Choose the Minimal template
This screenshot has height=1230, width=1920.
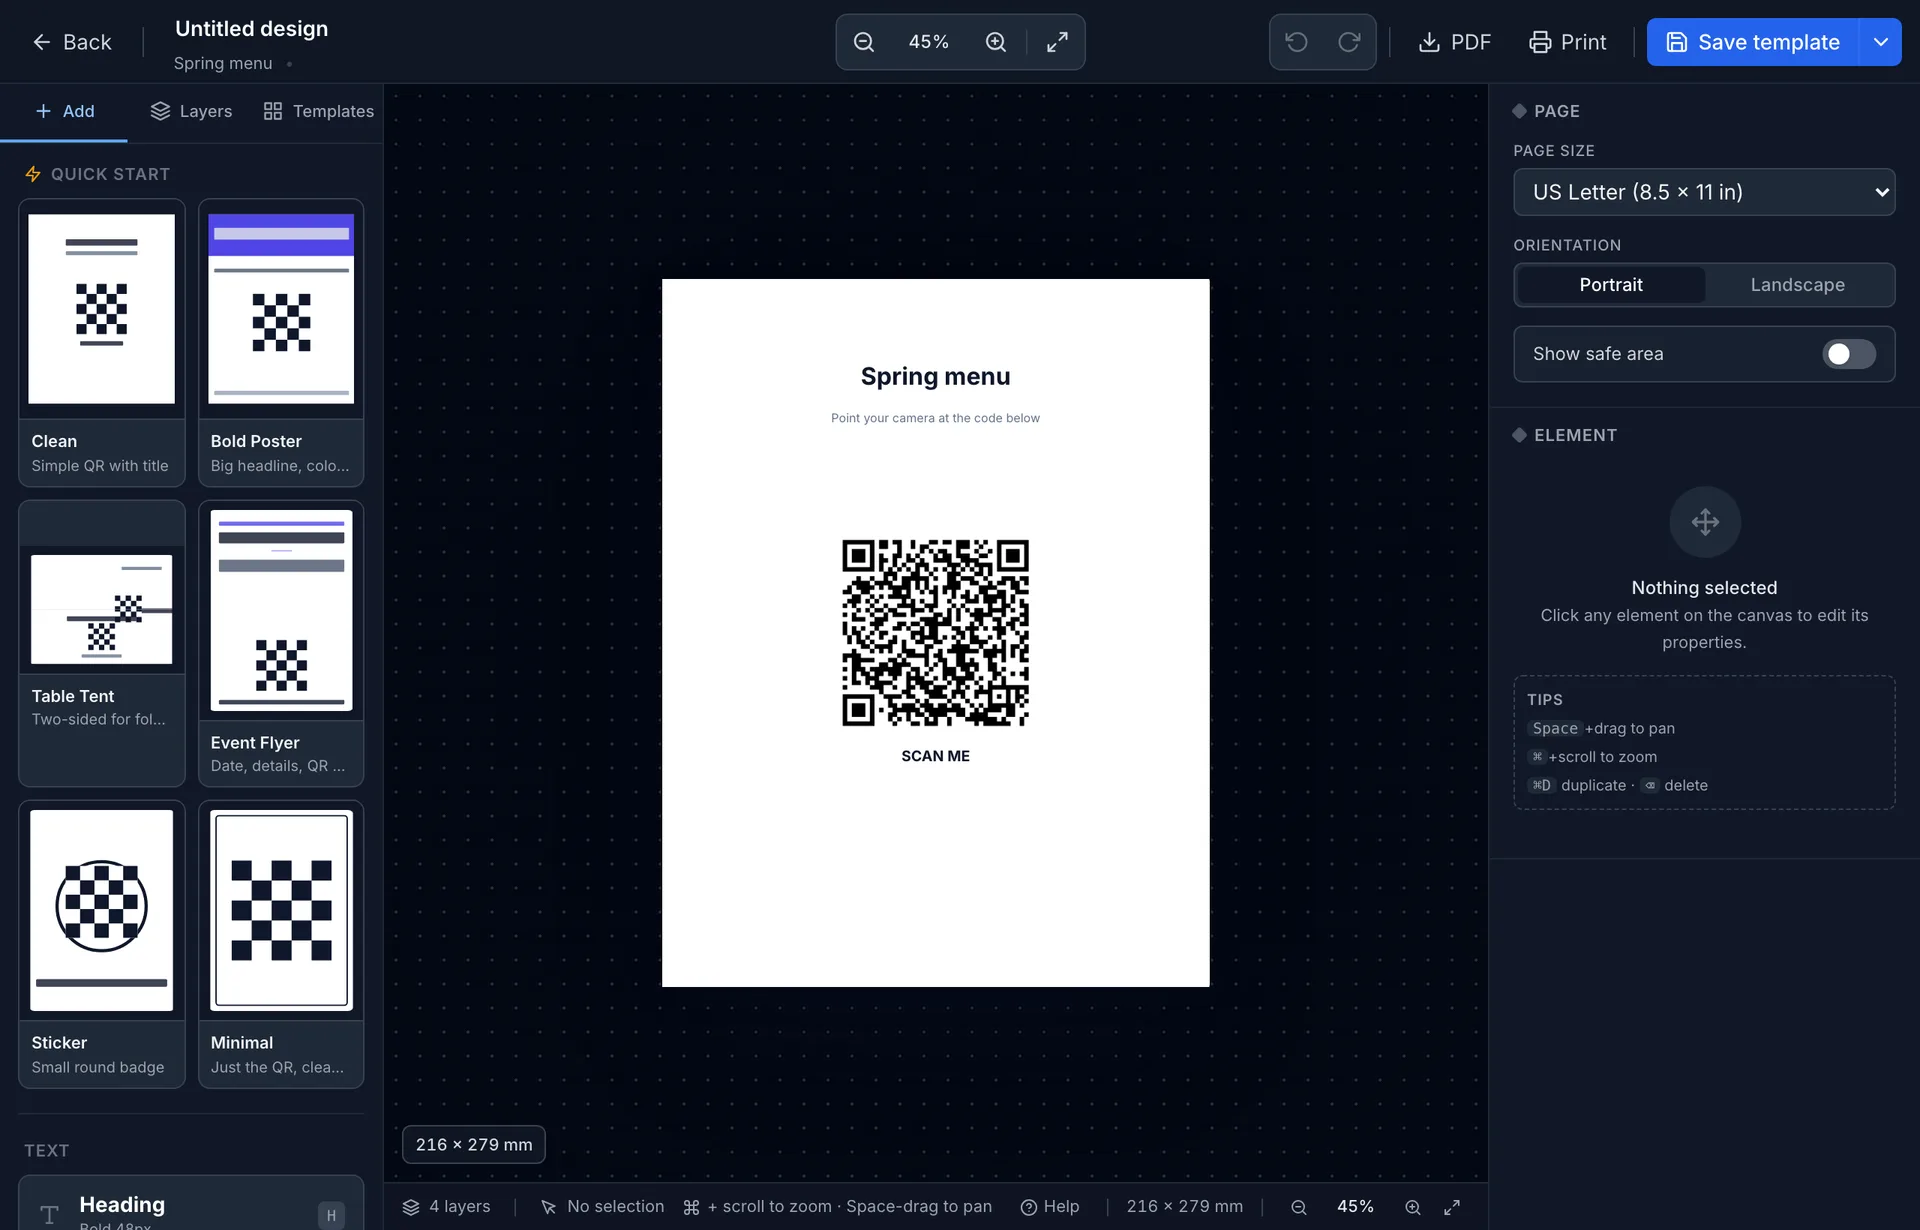pos(281,944)
